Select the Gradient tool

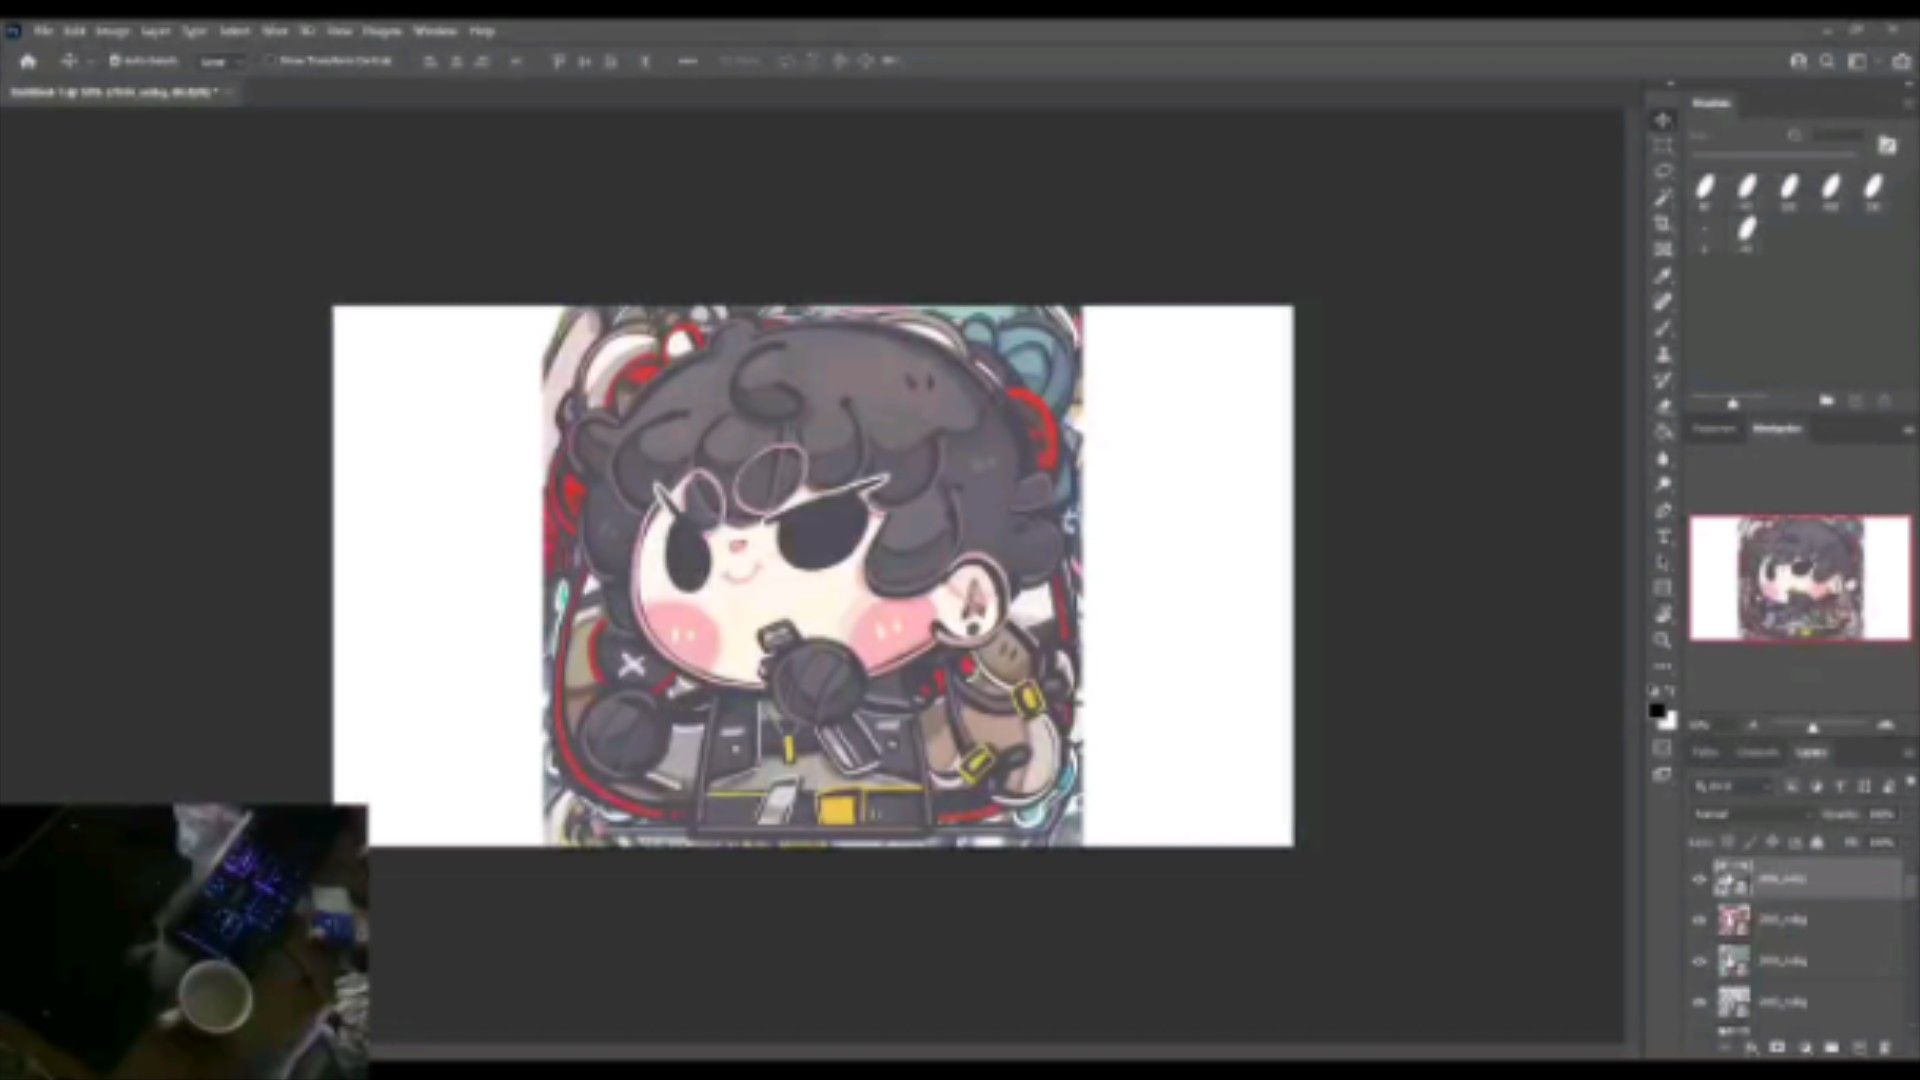point(1663,432)
